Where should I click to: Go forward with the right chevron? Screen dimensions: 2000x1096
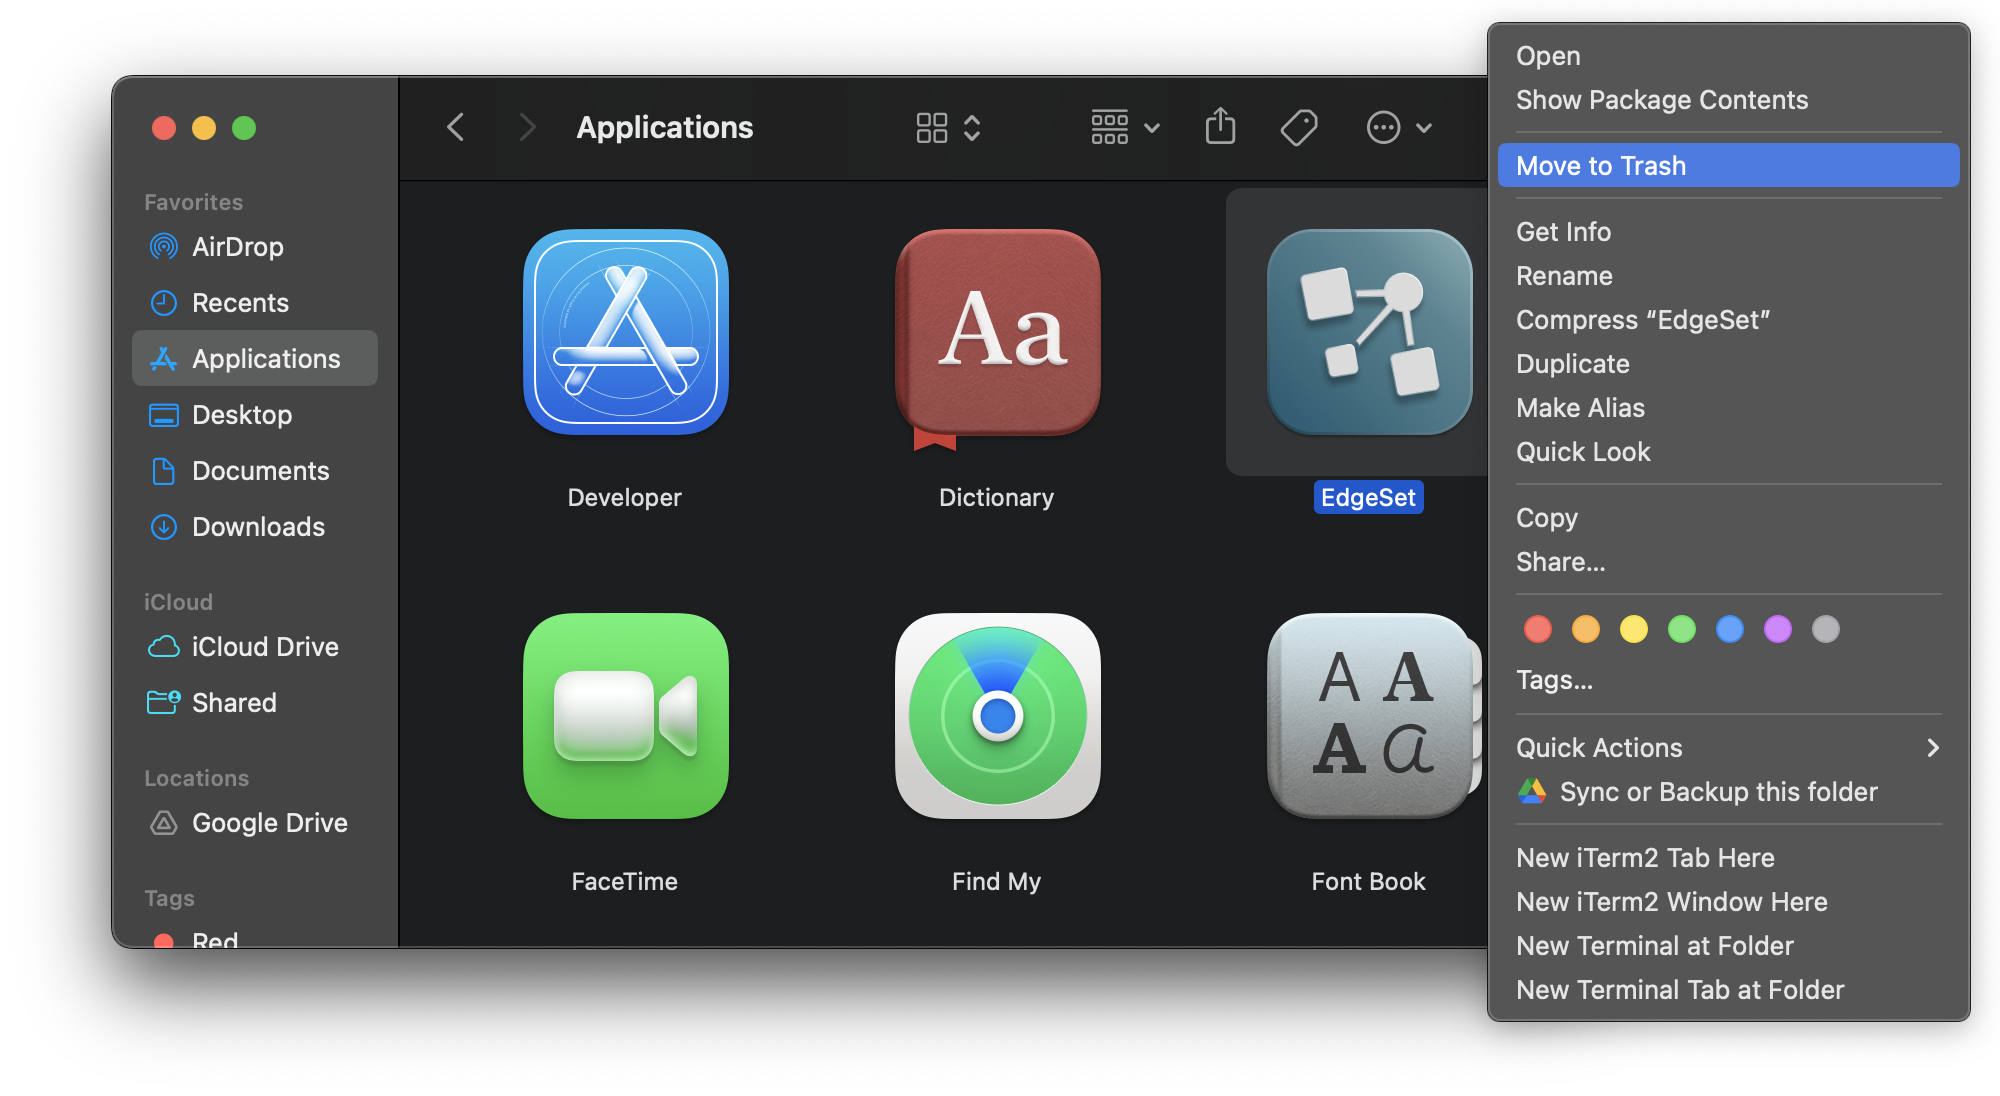tap(527, 128)
